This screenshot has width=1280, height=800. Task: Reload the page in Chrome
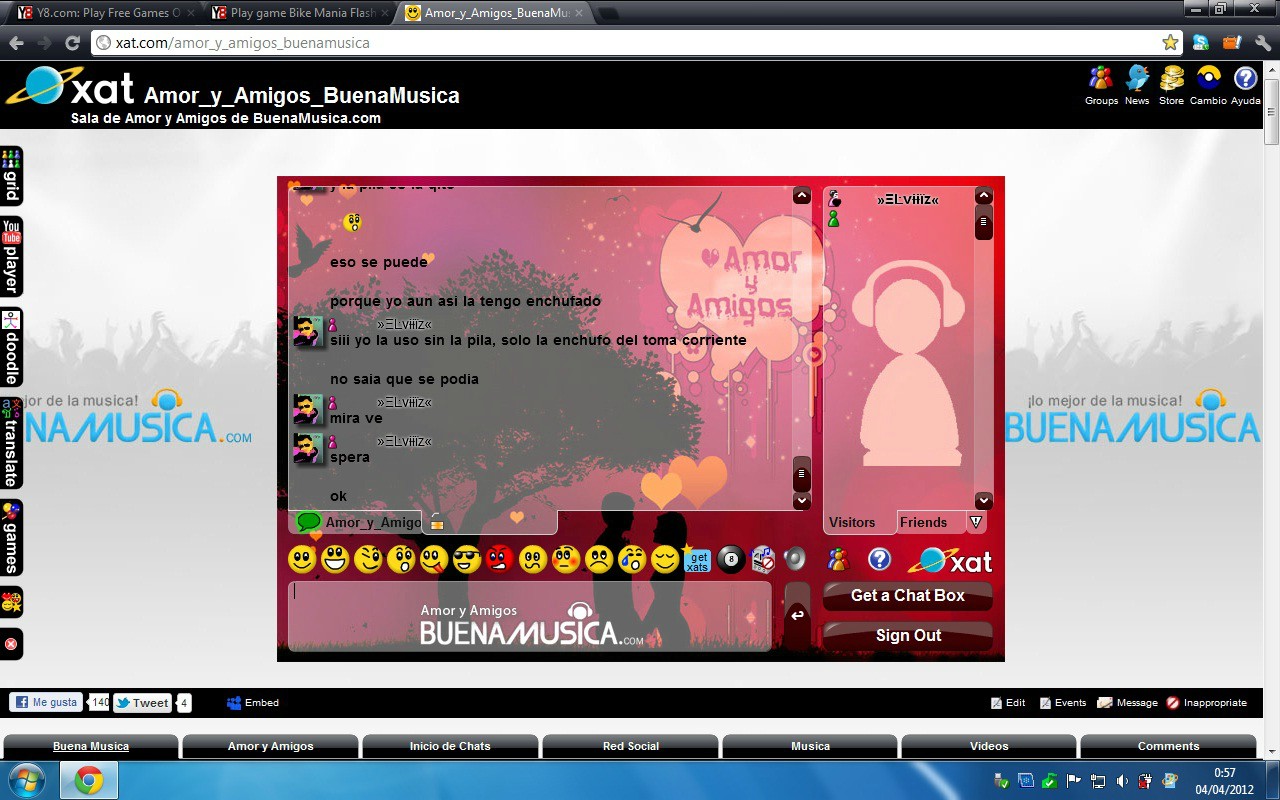pyautogui.click(x=72, y=43)
